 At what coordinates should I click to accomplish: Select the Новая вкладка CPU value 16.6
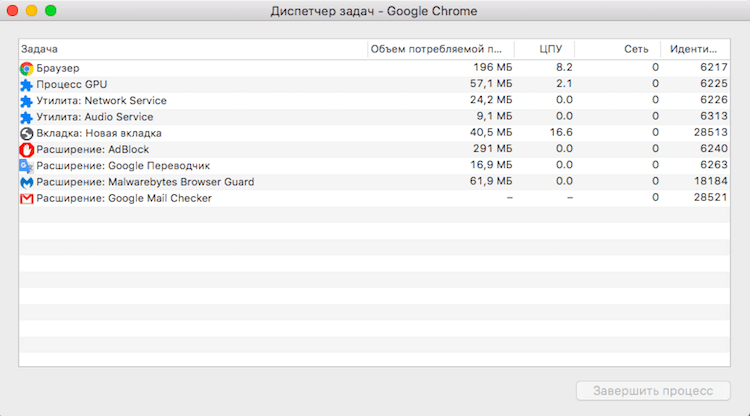tap(561, 133)
